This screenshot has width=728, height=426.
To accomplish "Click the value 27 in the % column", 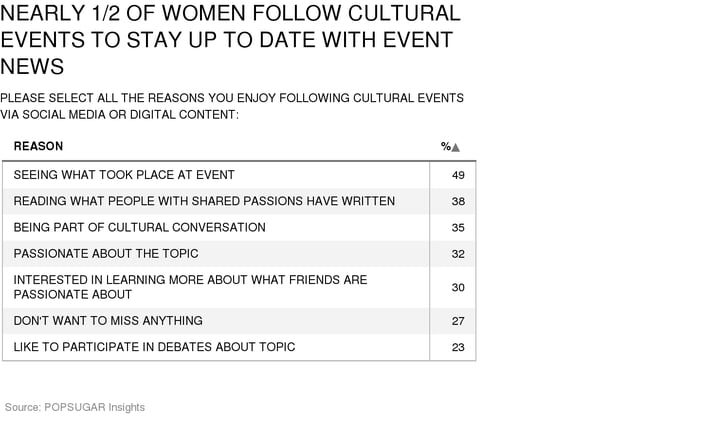I will 458,321.
